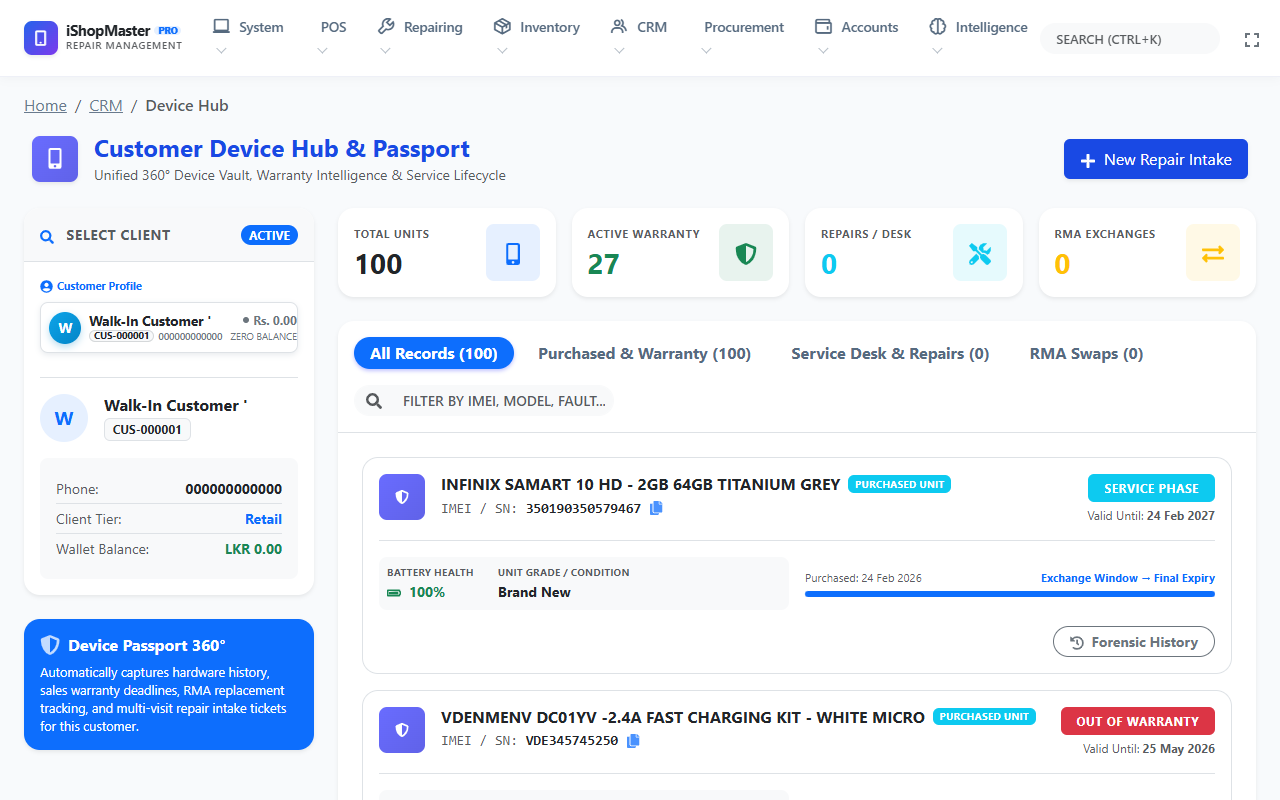Viewport: 1280px width, 800px height.
Task: Toggle fullscreen mode icon
Action: pyautogui.click(x=1251, y=40)
